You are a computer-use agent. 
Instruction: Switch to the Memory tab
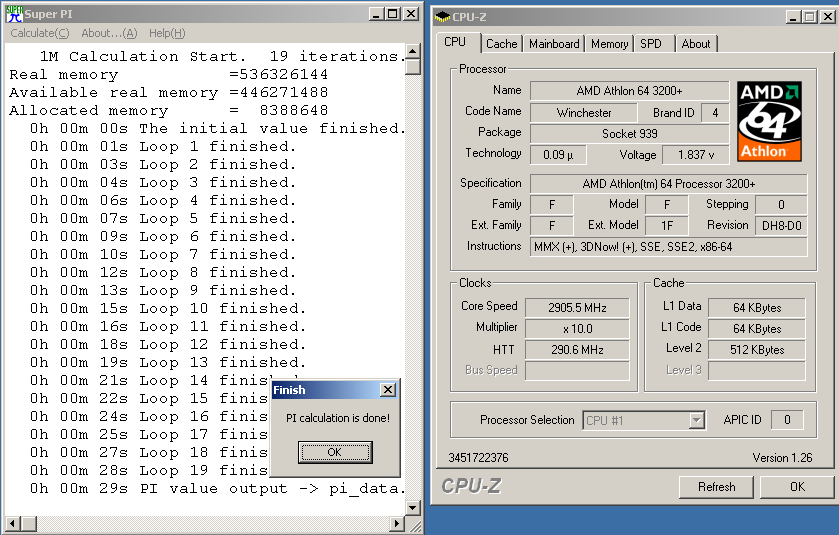click(609, 44)
